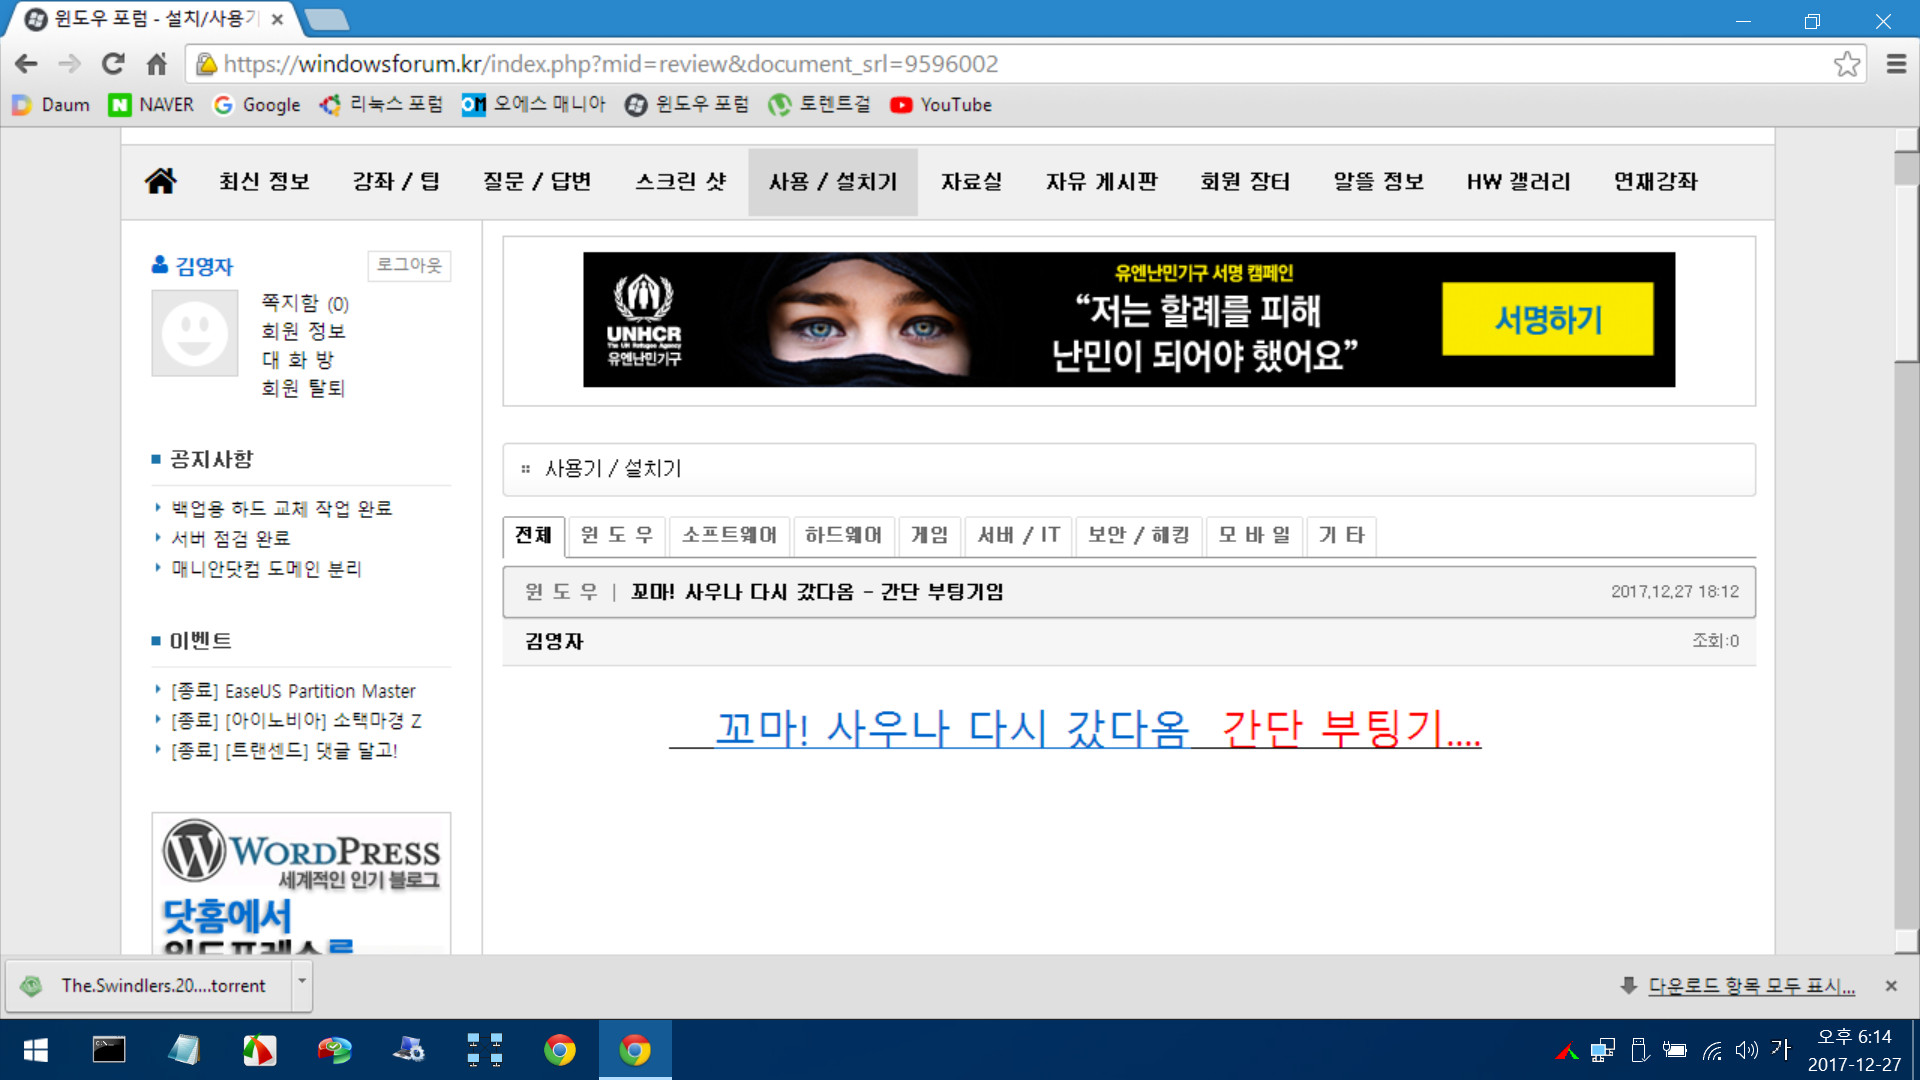Open the Daum bookmark
This screenshot has width=1920, height=1080.
51,105
